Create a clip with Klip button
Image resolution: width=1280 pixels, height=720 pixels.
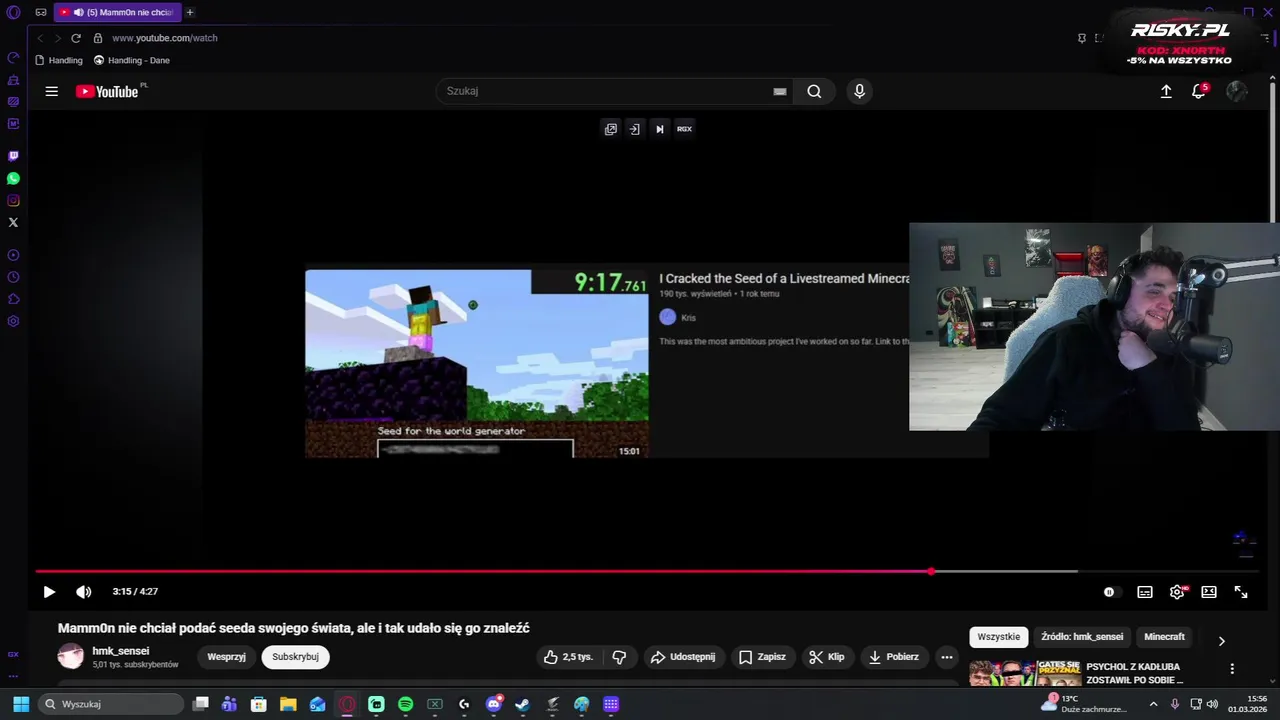pos(827,657)
